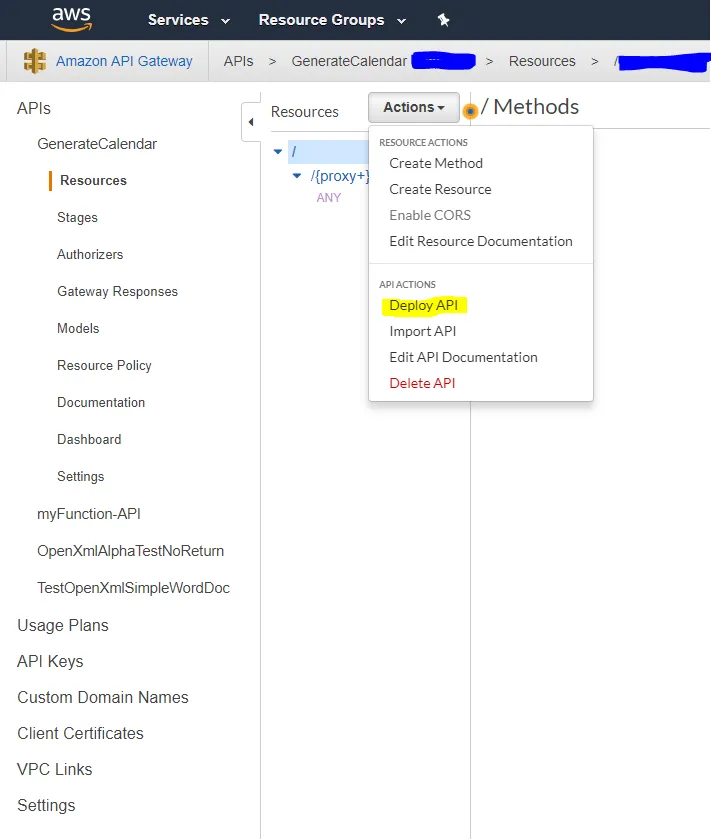
Task: Open Authorizers in sidebar
Action: pos(90,255)
